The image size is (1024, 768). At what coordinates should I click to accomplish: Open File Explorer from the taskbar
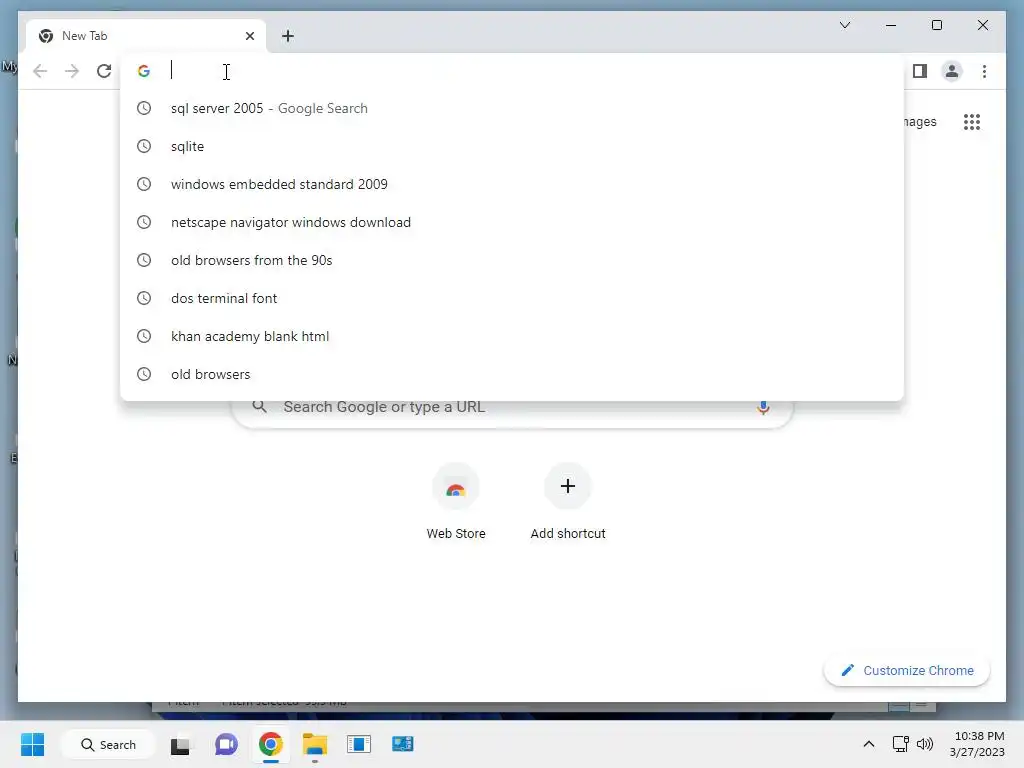click(x=315, y=744)
